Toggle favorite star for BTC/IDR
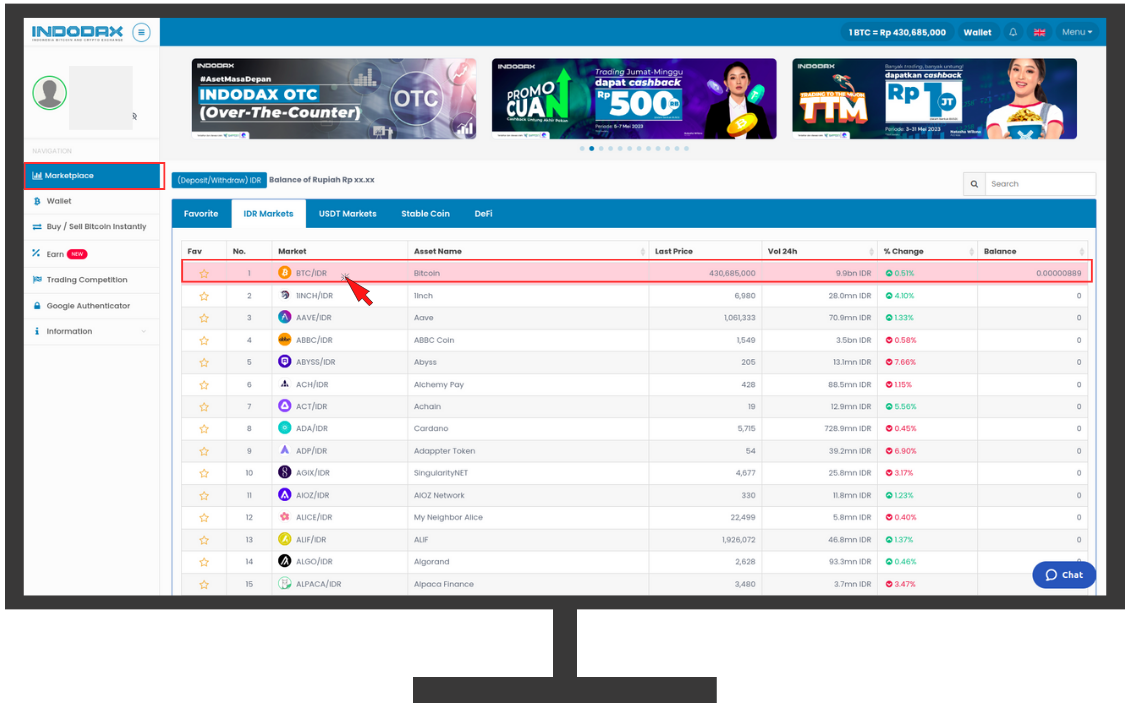1130x707 pixels. [x=204, y=274]
